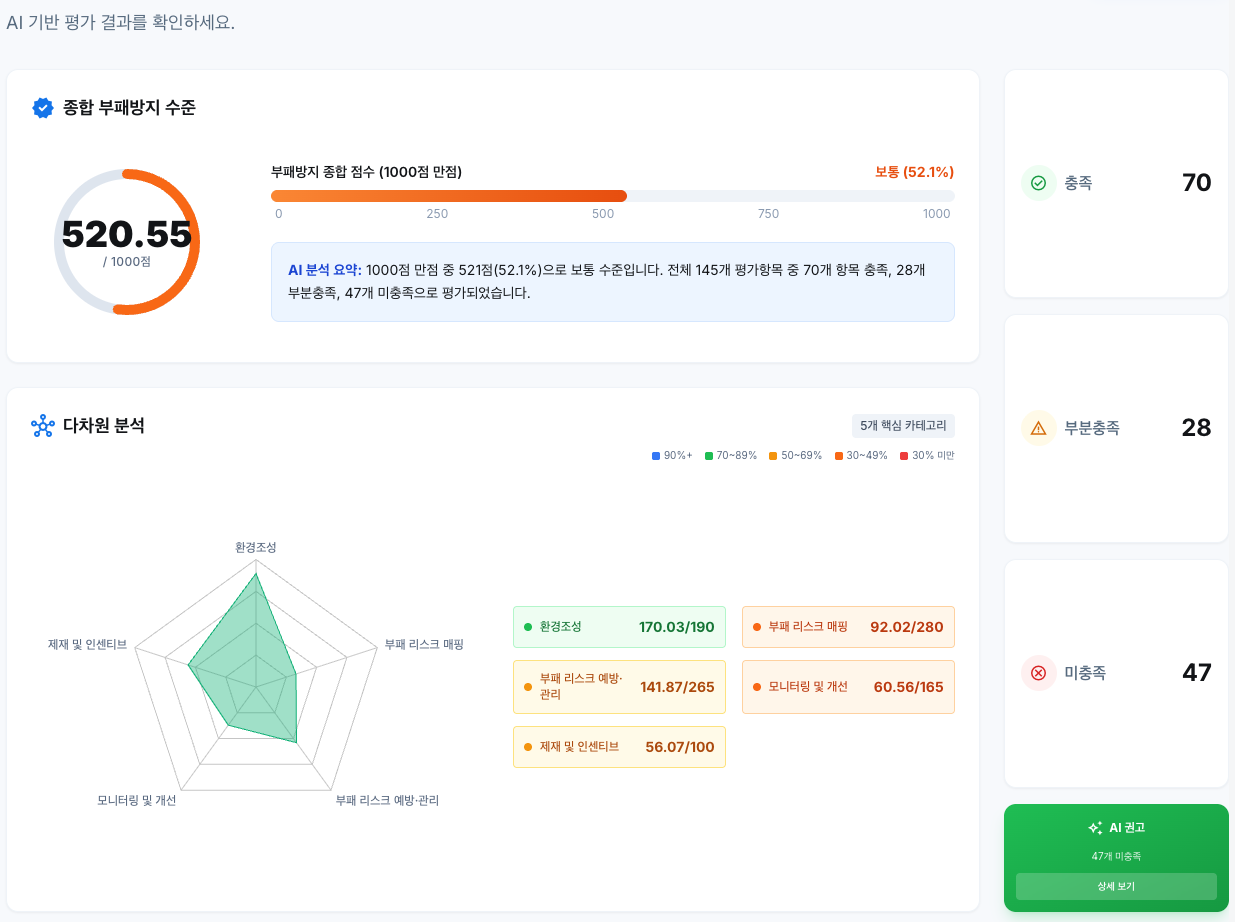Click the 환경조성 label on radar chart

(256, 547)
